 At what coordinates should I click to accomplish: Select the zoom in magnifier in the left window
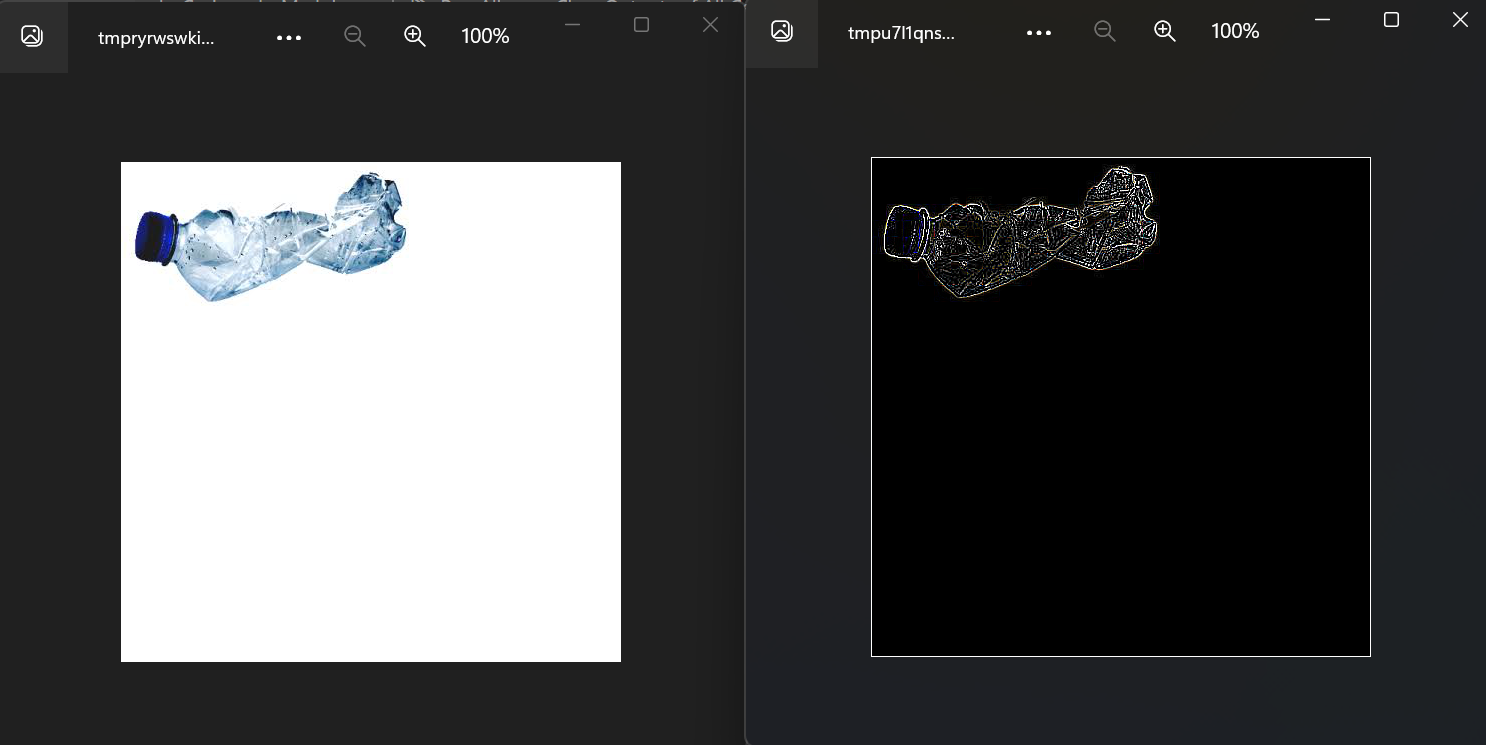click(x=415, y=36)
